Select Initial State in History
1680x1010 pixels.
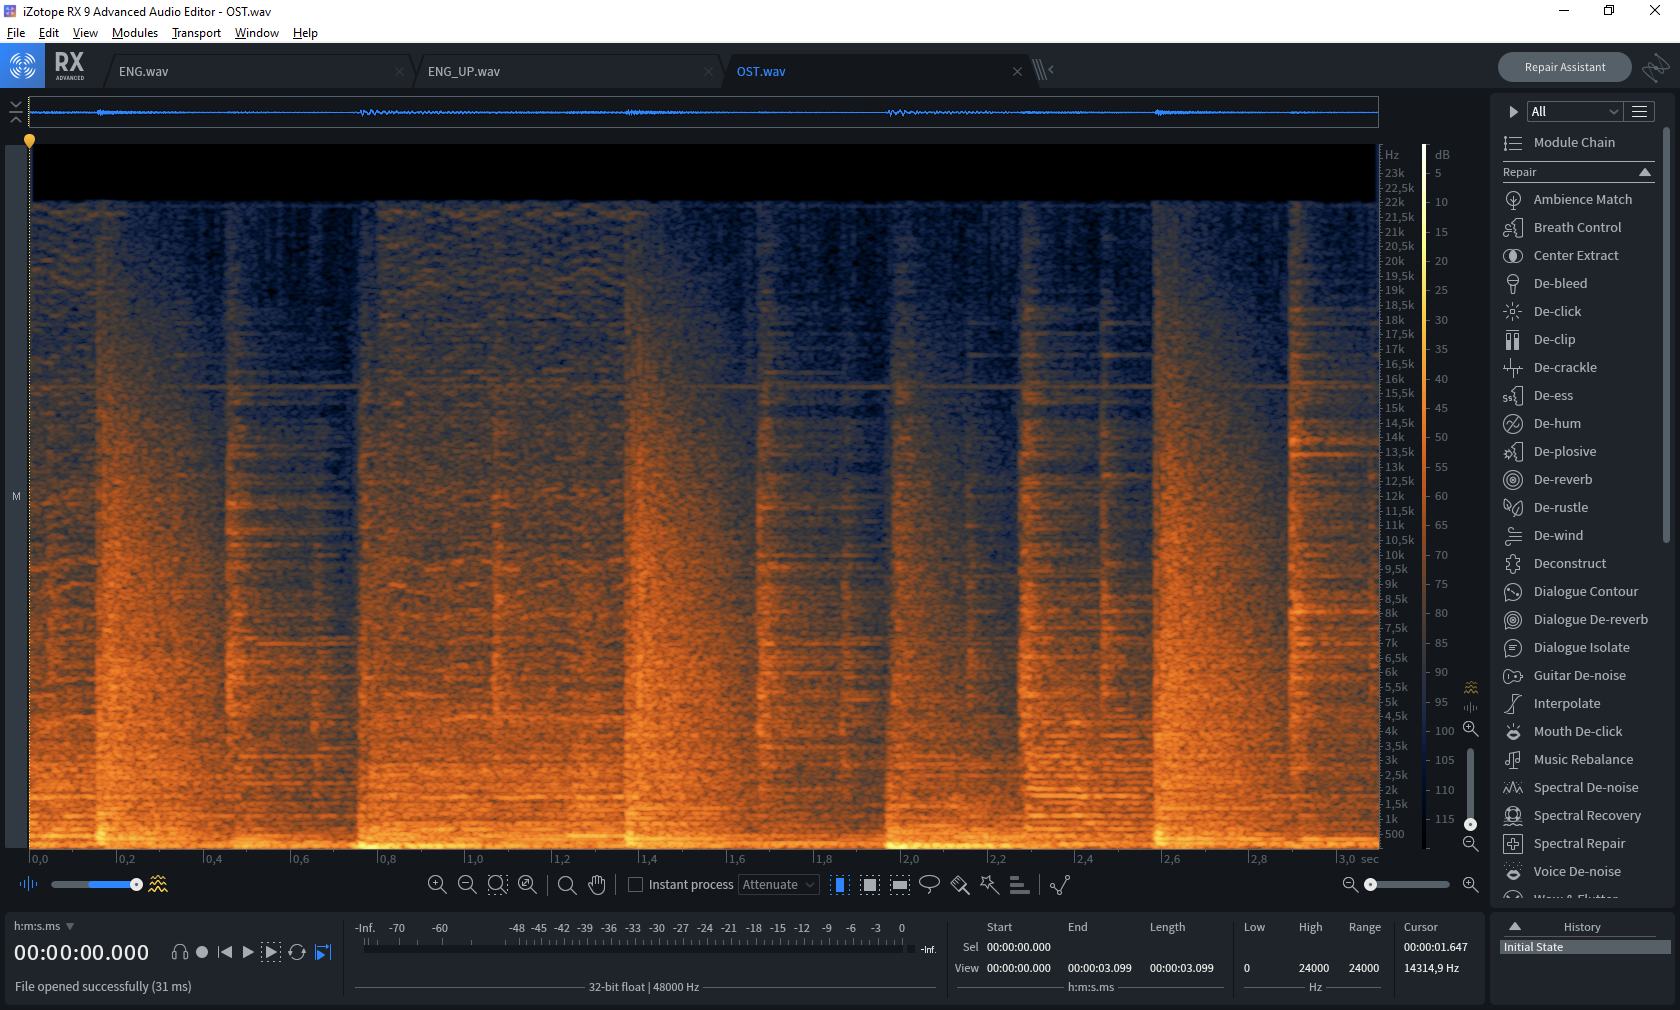(1585, 947)
